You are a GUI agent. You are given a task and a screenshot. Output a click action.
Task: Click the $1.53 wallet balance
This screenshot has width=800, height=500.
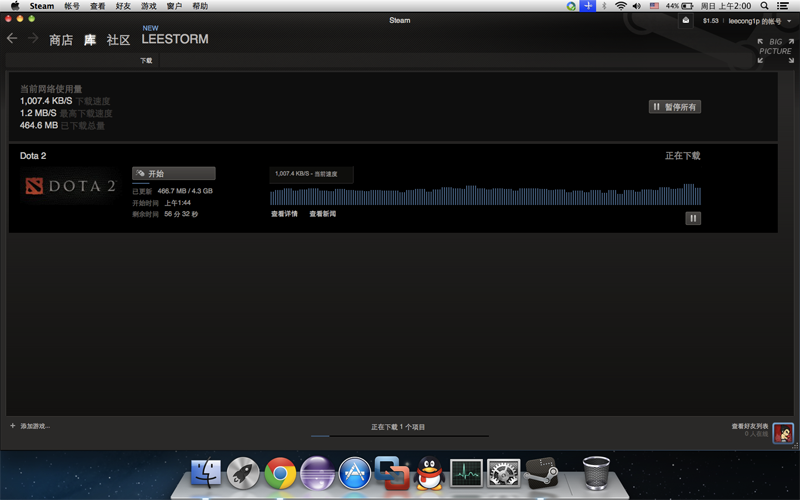710,21
